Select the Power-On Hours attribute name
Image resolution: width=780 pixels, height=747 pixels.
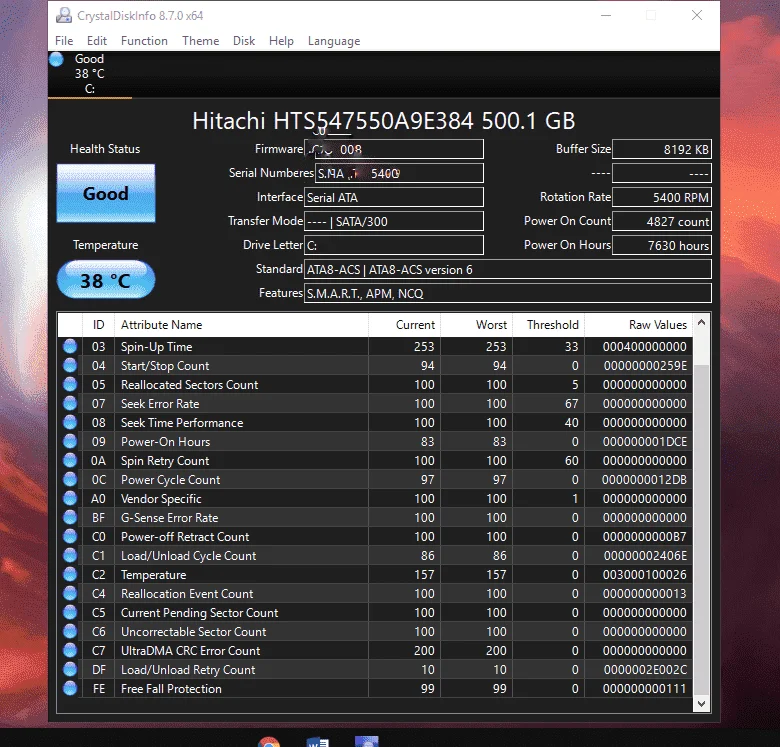pos(166,442)
